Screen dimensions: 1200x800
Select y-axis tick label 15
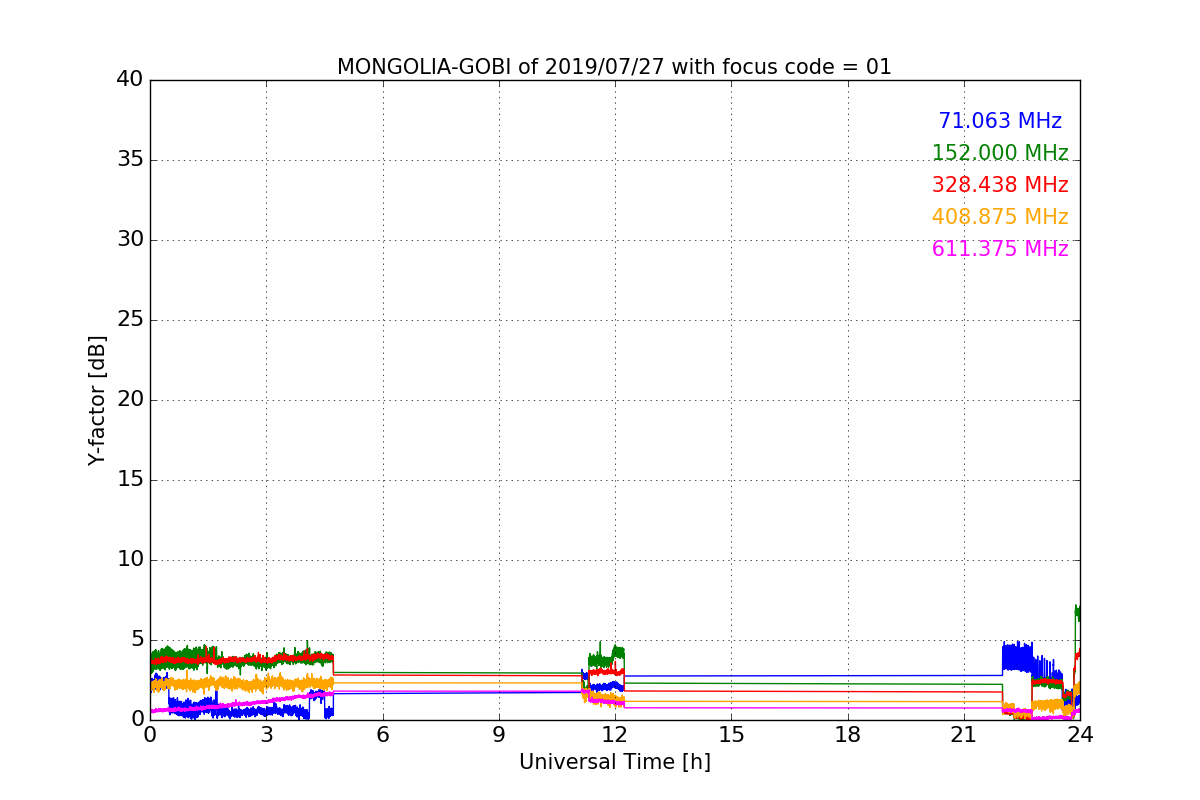click(x=130, y=480)
